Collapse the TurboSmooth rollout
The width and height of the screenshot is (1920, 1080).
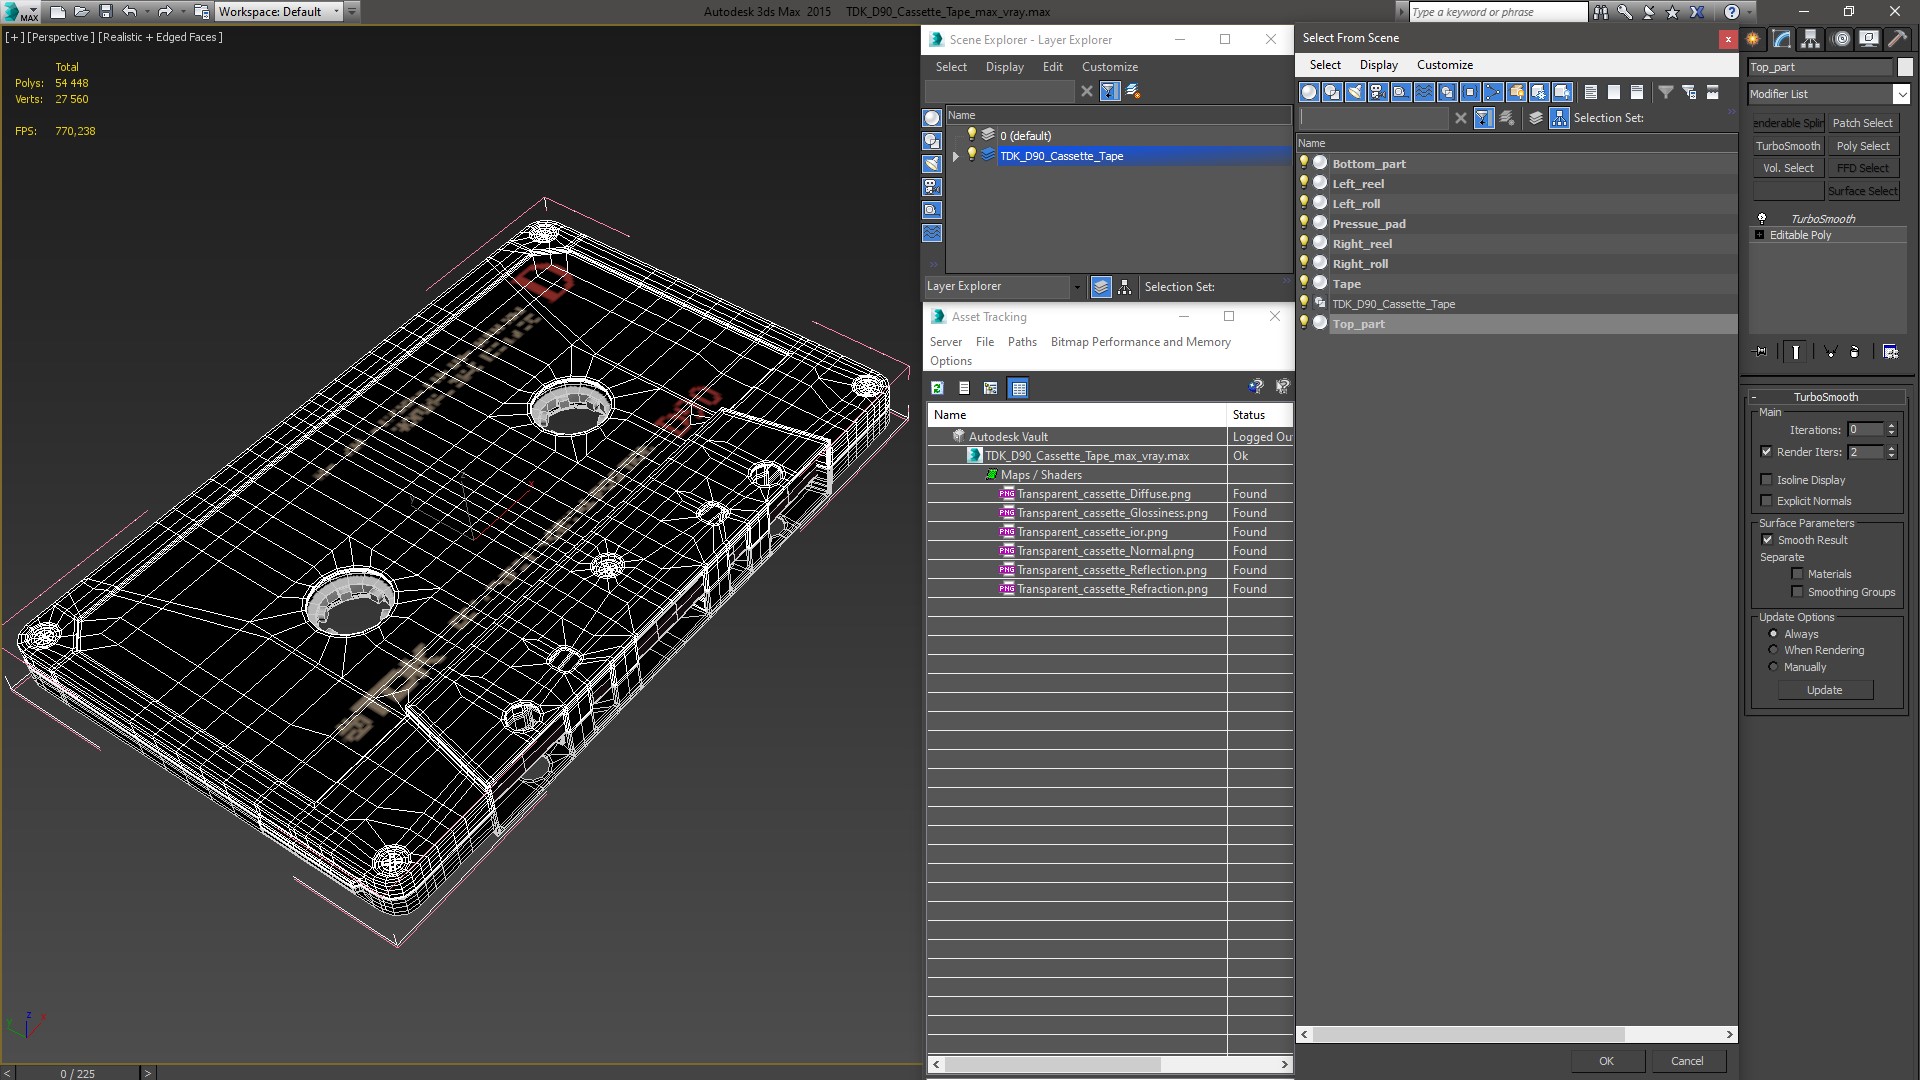(1754, 397)
